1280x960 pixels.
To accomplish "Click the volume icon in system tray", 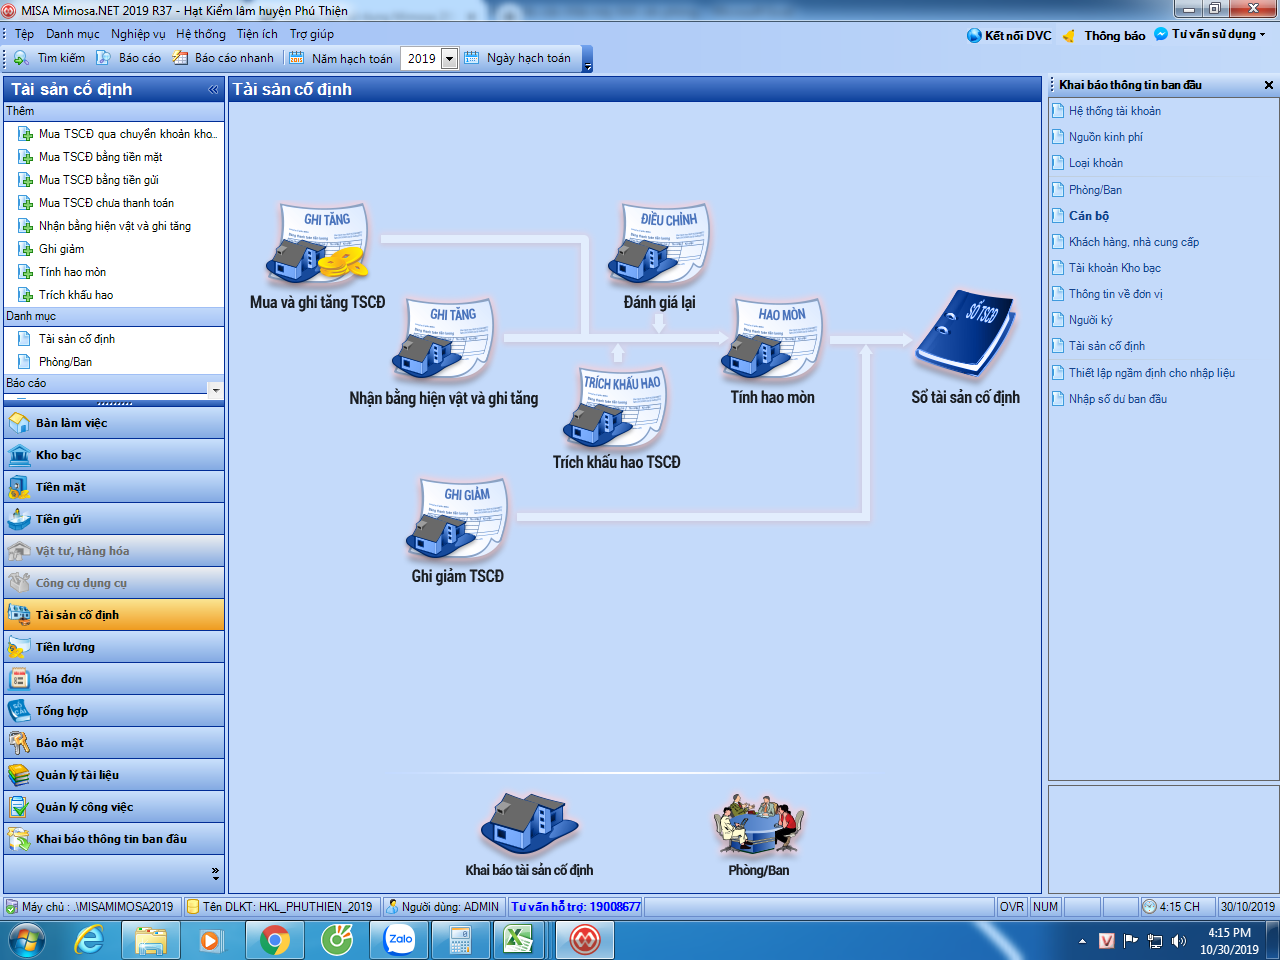I will click(1178, 940).
